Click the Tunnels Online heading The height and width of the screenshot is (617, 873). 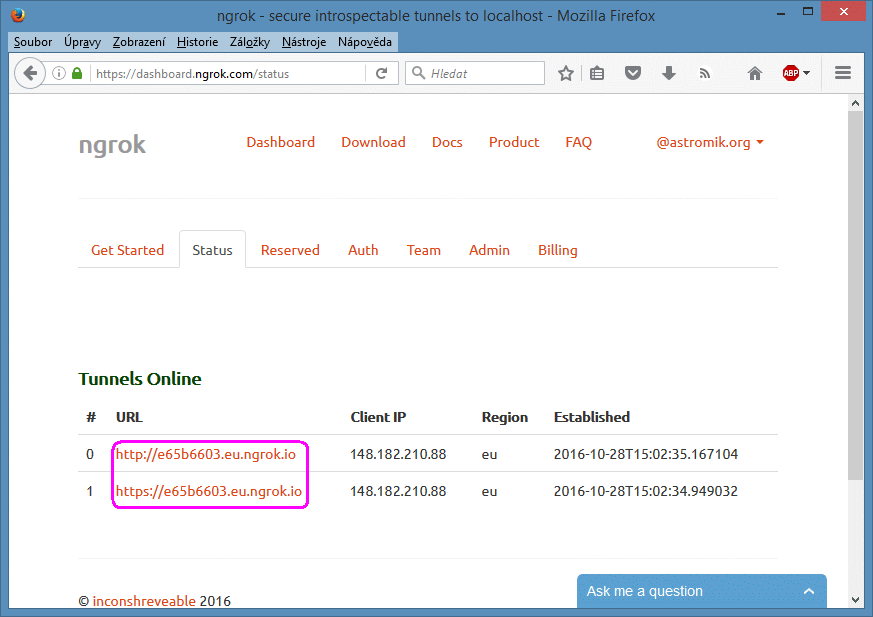[140, 379]
